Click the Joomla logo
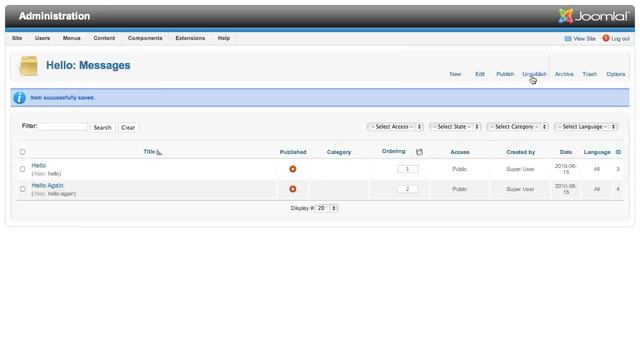This screenshot has height=360, width=640. (x=594, y=16)
